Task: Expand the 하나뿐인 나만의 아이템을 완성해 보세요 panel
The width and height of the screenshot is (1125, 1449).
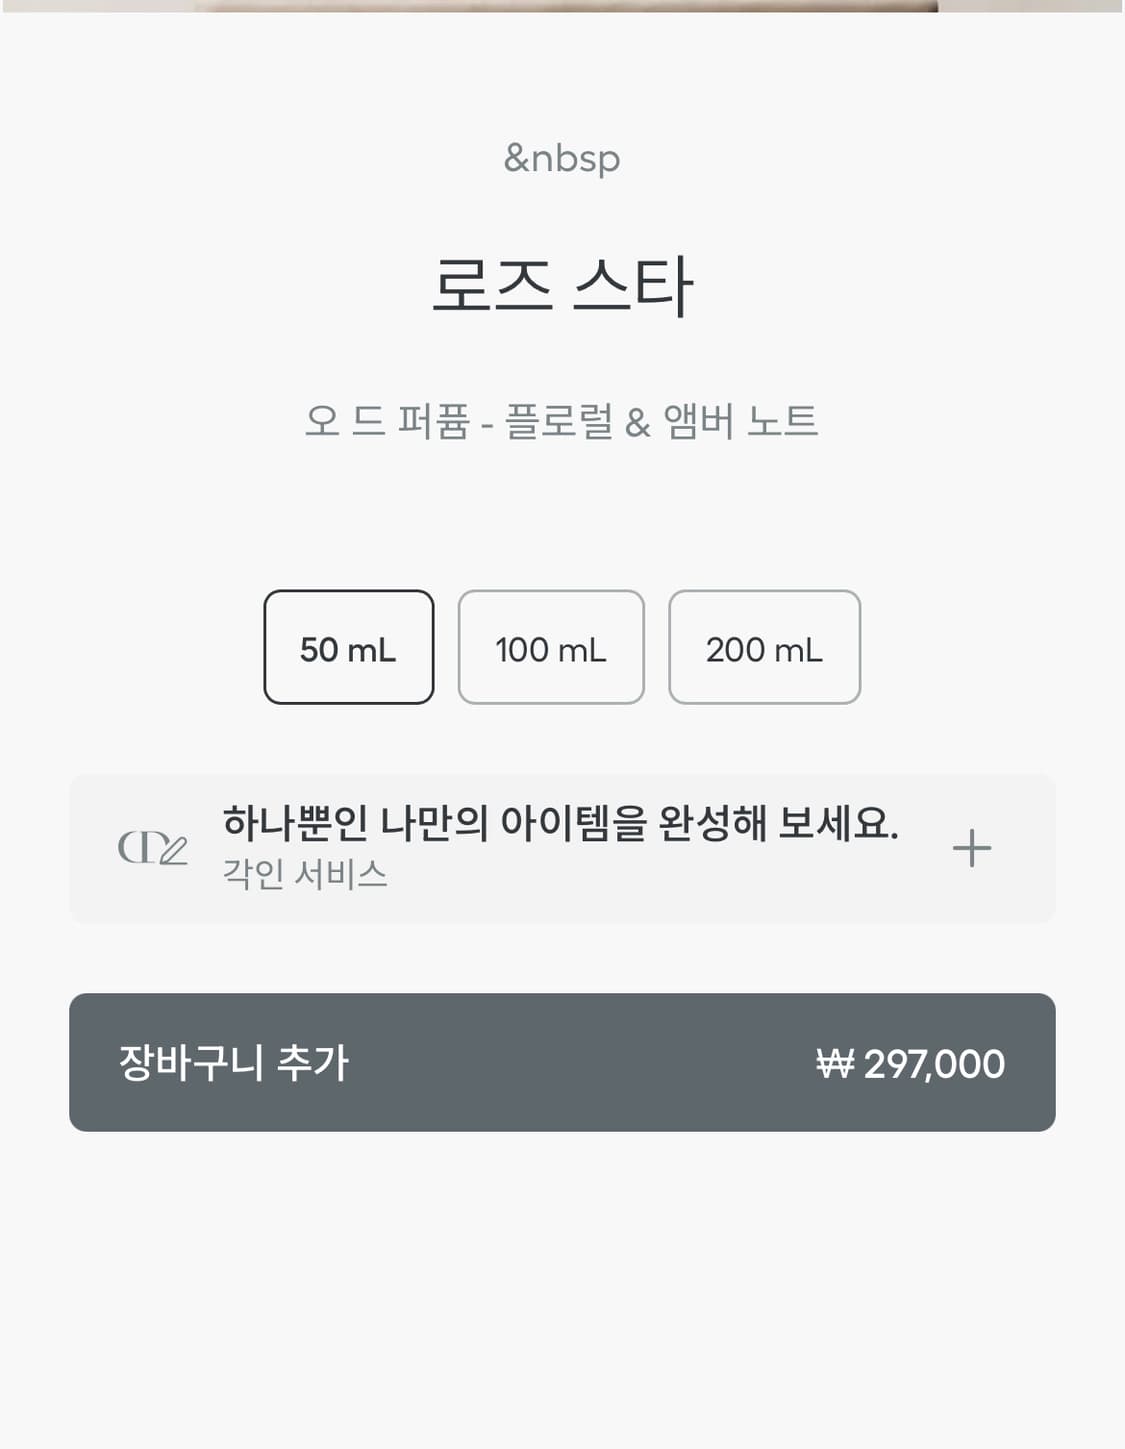Action: coord(560,824)
